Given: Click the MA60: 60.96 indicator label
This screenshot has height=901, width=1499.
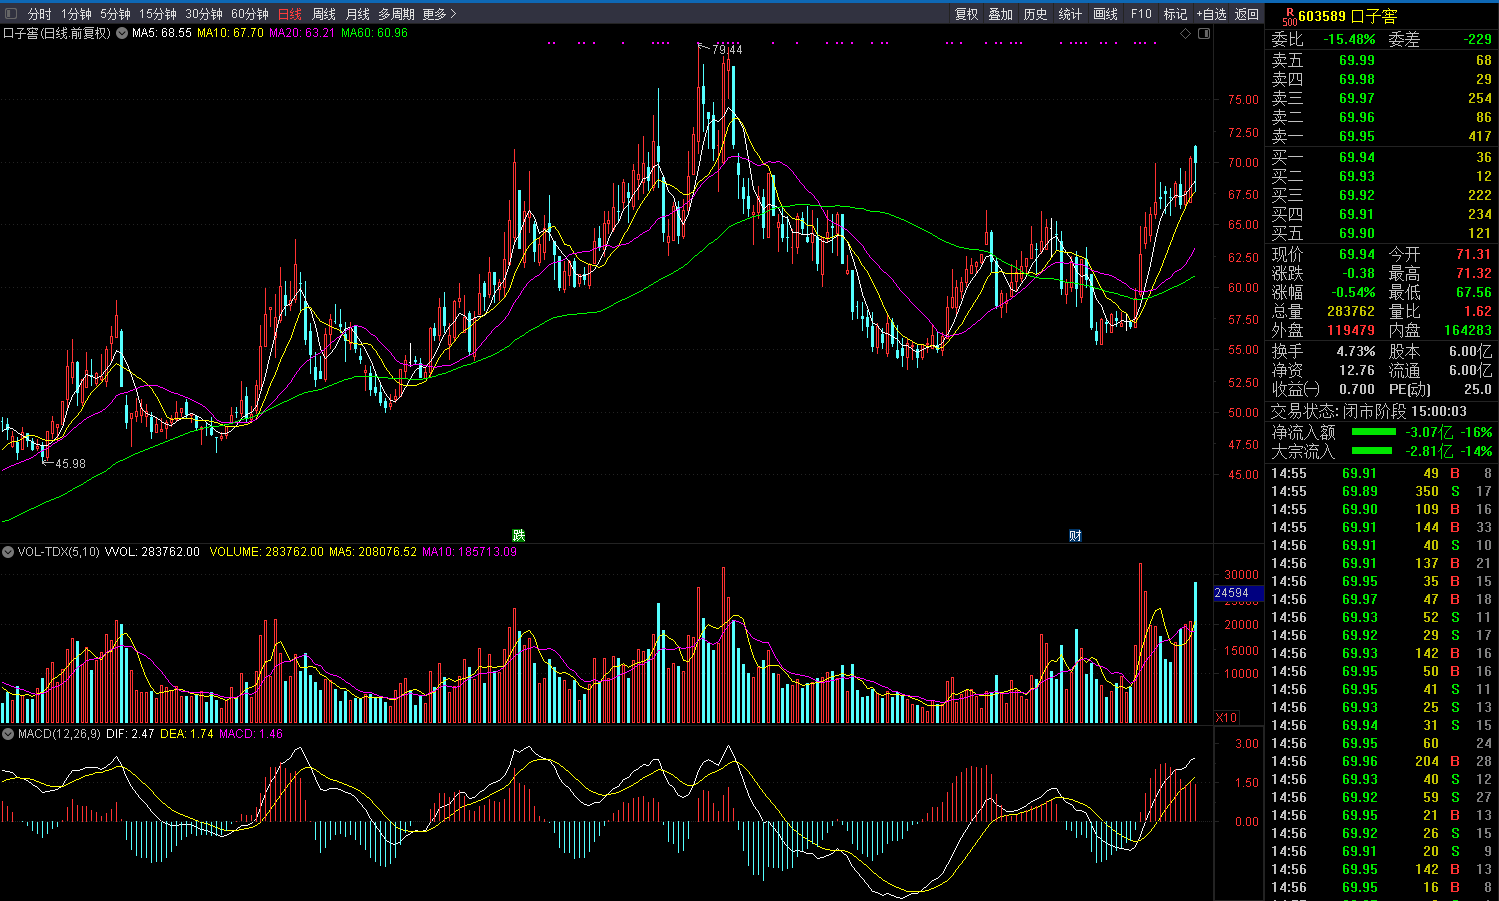Looking at the screenshot, I should click(374, 33).
